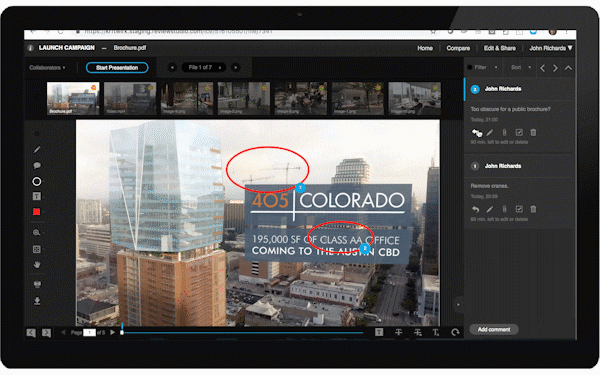Viewport: 600px width, 375px height.
Task: Open the Filter dropdown
Action: pyautogui.click(x=483, y=67)
